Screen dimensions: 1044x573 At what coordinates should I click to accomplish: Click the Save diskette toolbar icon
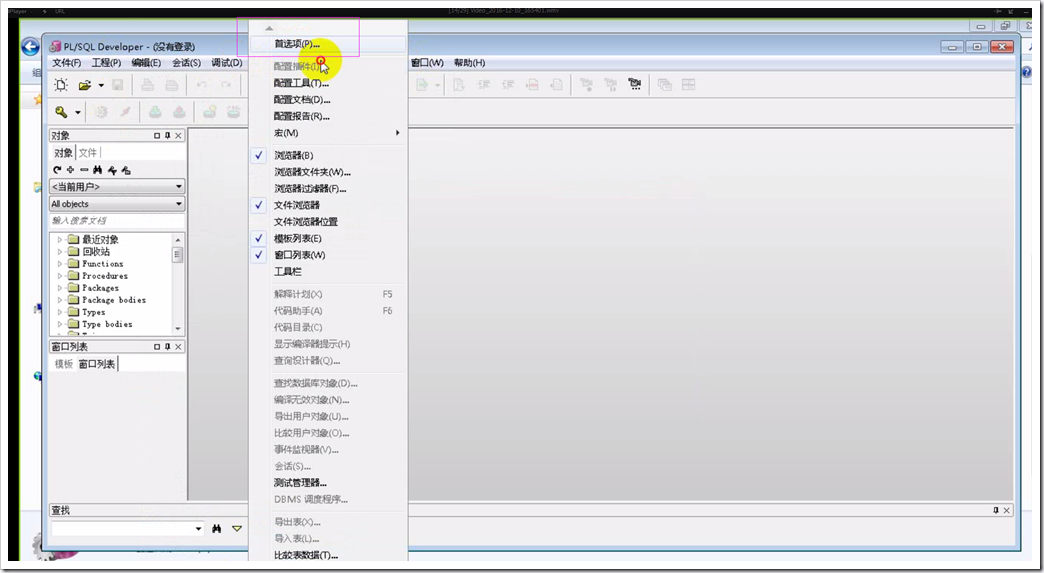tap(117, 85)
